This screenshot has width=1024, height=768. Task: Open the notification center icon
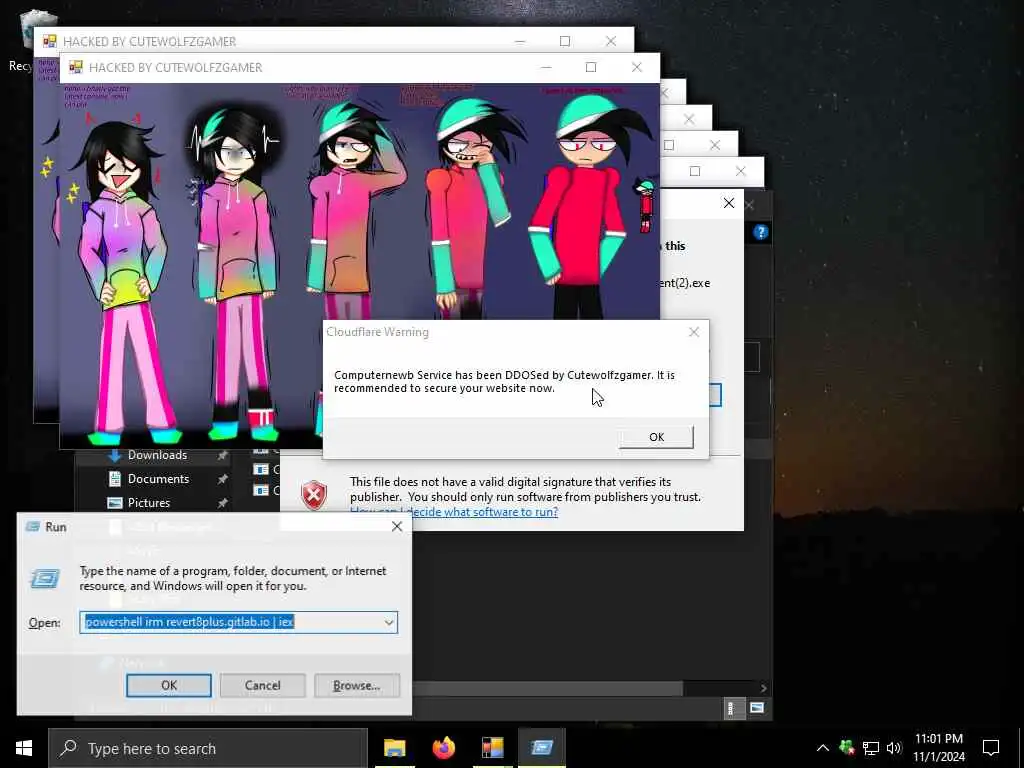pos(991,748)
